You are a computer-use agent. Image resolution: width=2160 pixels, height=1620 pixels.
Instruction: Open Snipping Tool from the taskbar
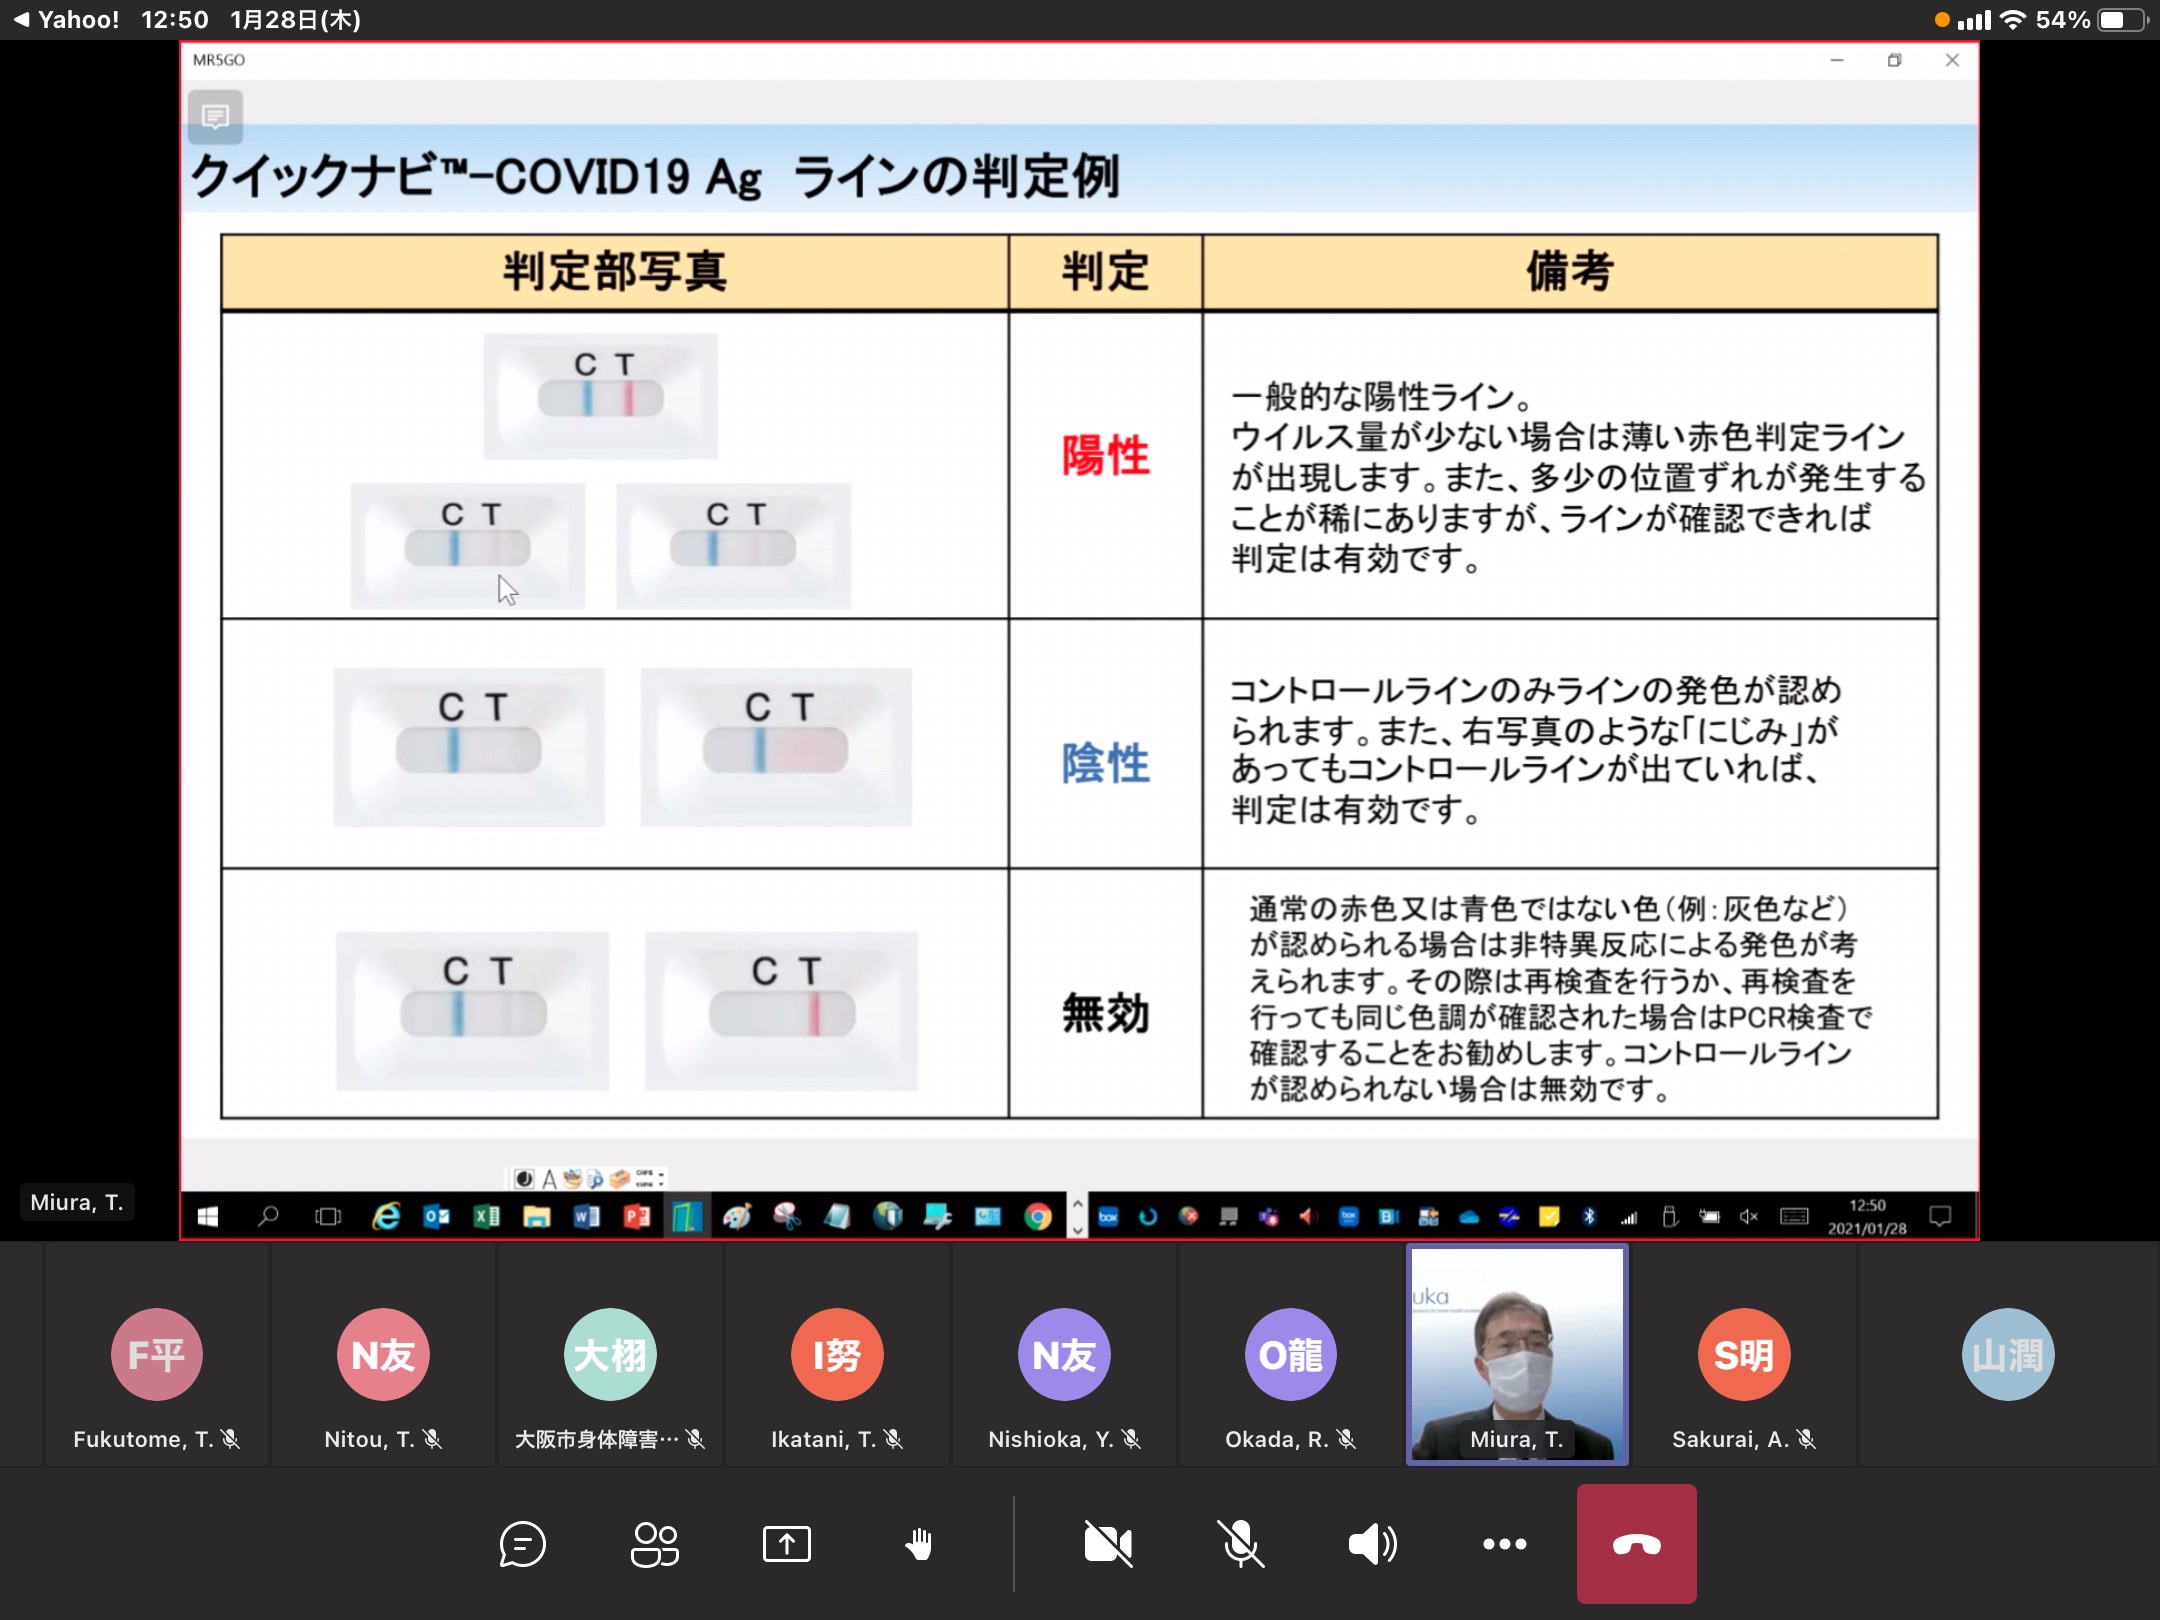click(787, 1217)
